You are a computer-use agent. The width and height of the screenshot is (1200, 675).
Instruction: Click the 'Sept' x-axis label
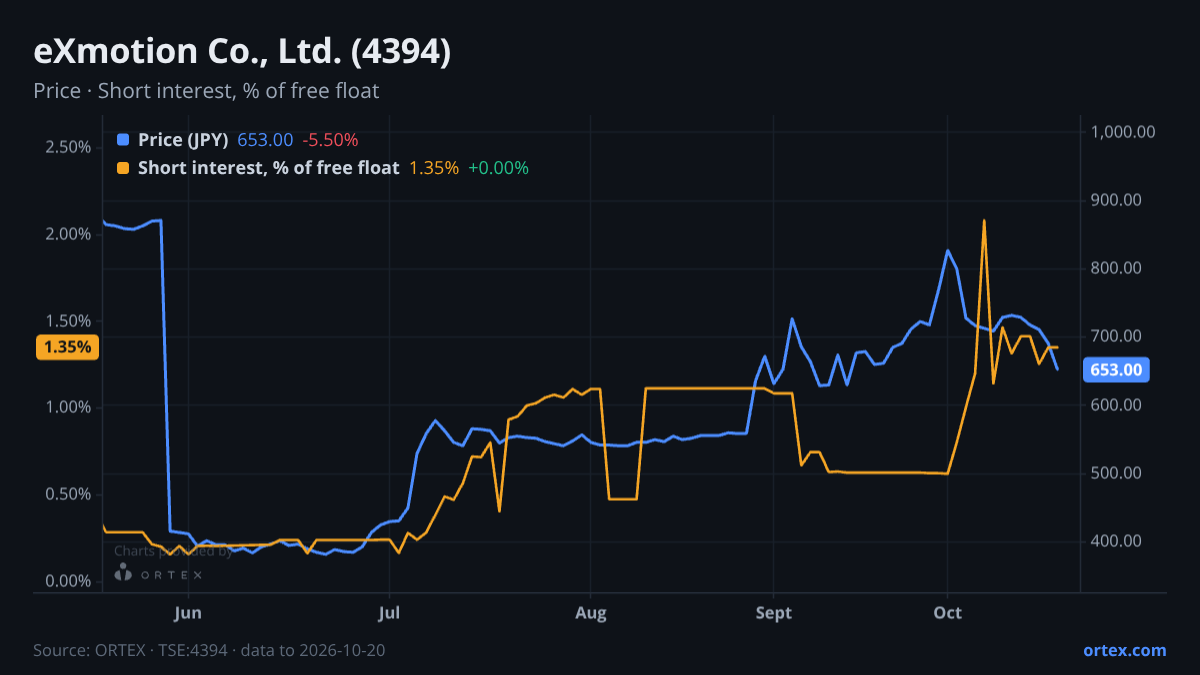(773, 612)
